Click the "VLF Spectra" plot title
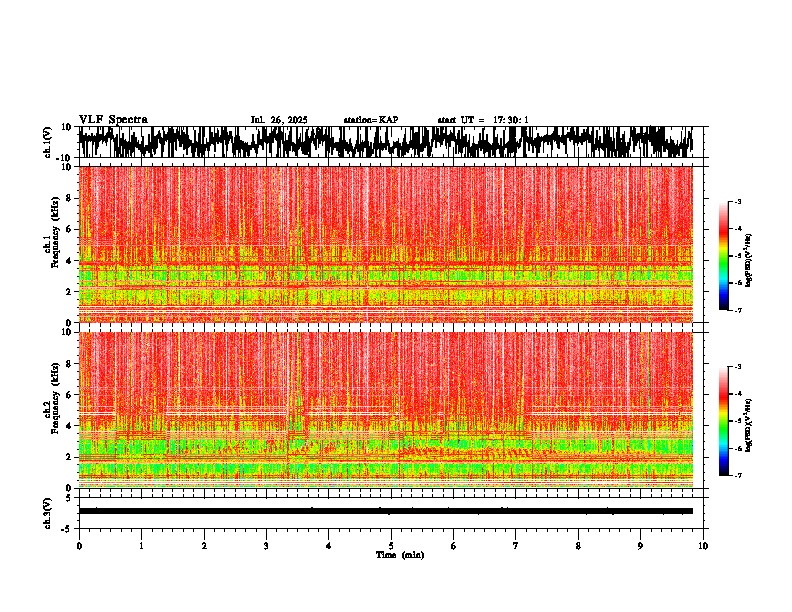Image resolution: width=792 pixels, height=612 pixels. pyautogui.click(x=113, y=120)
